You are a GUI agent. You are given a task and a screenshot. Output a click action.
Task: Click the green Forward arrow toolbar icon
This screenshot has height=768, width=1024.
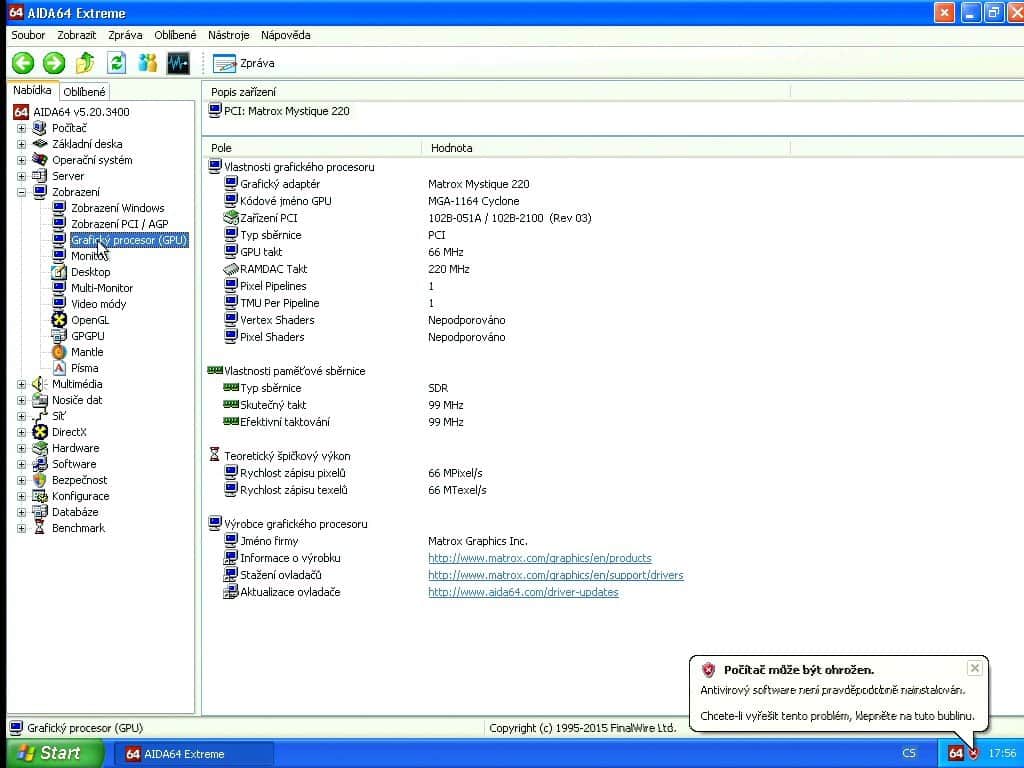(x=54, y=63)
